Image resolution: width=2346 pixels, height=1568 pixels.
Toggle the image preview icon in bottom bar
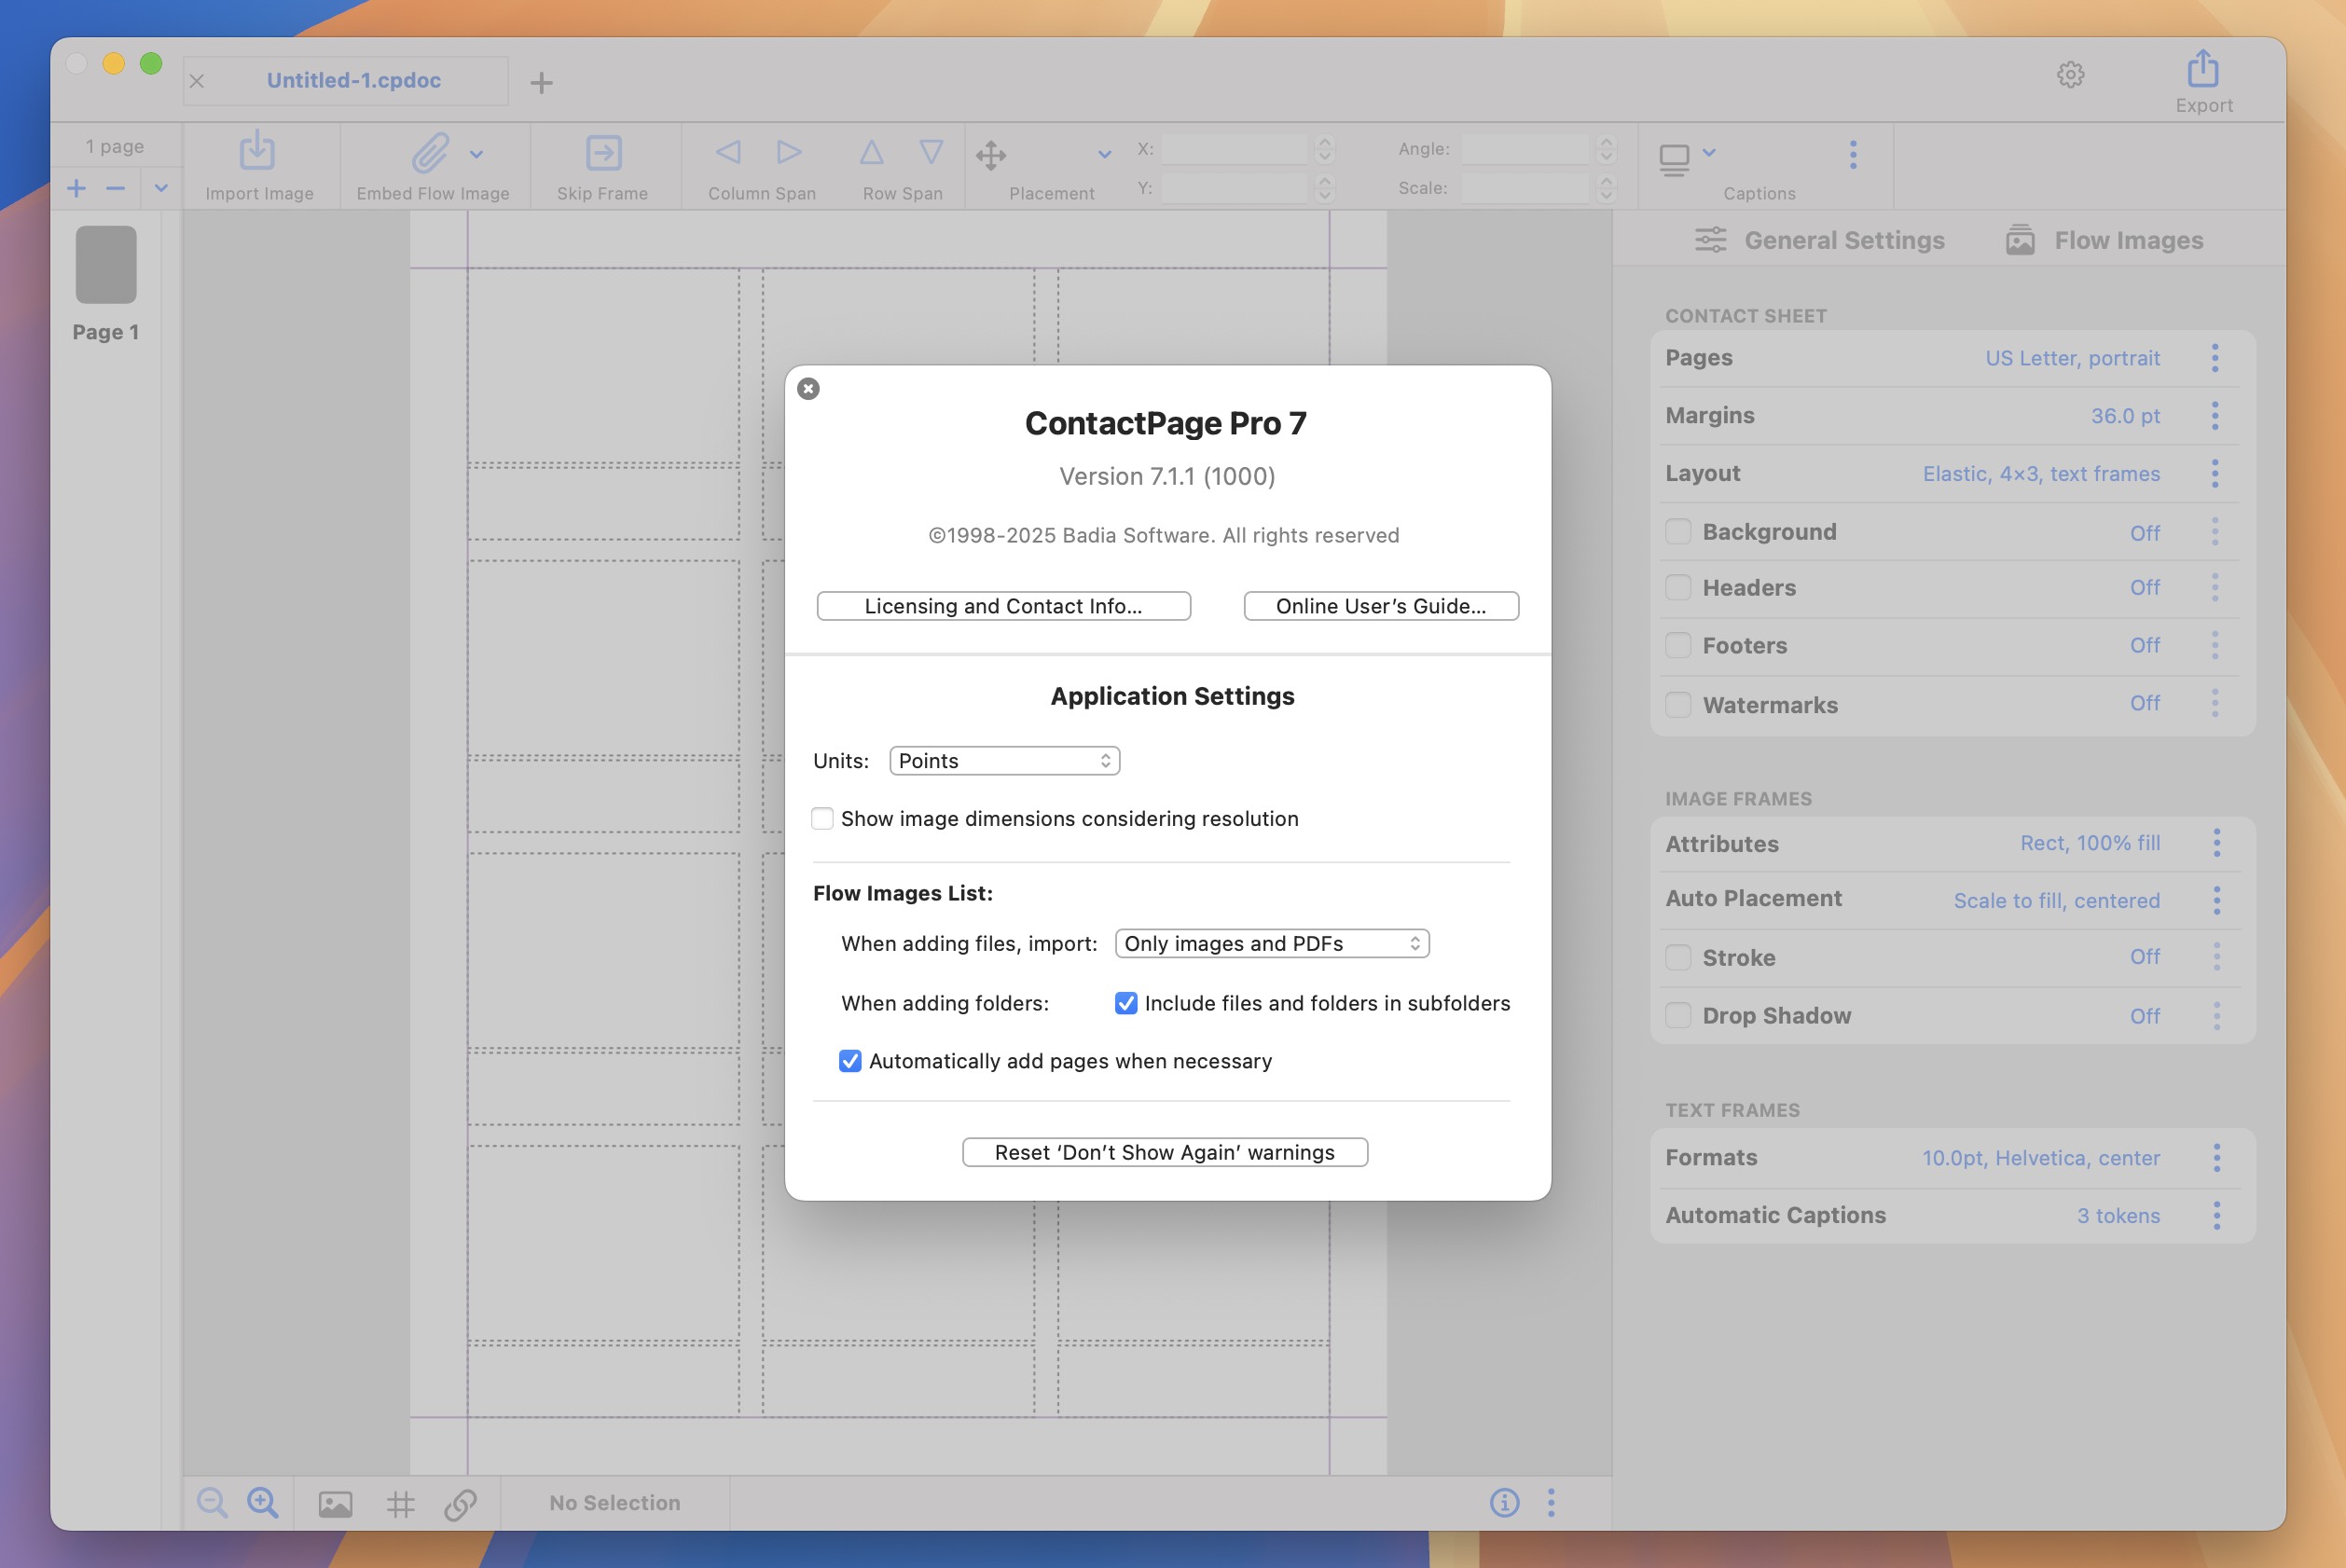(335, 1504)
